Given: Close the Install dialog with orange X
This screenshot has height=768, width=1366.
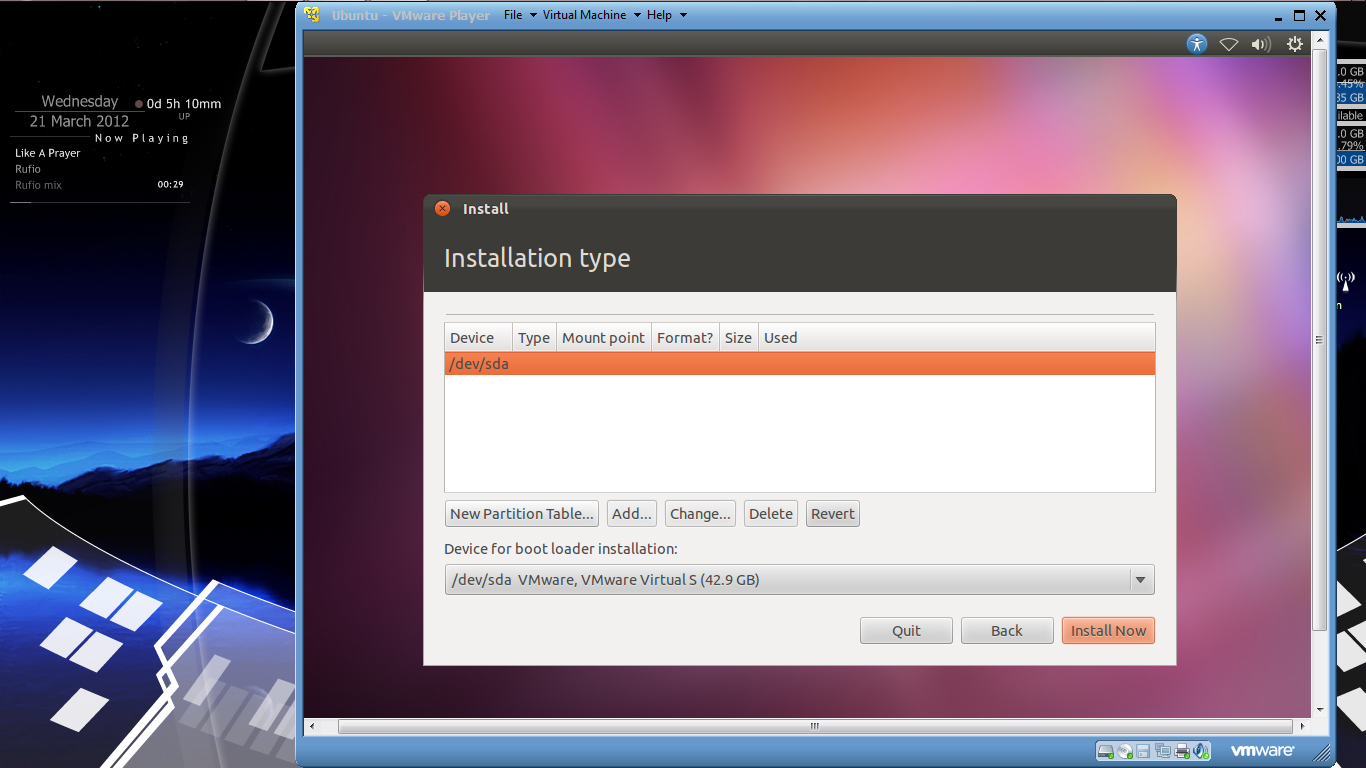Looking at the screenshot, I should pyautogui.click(x=443, y=209).
